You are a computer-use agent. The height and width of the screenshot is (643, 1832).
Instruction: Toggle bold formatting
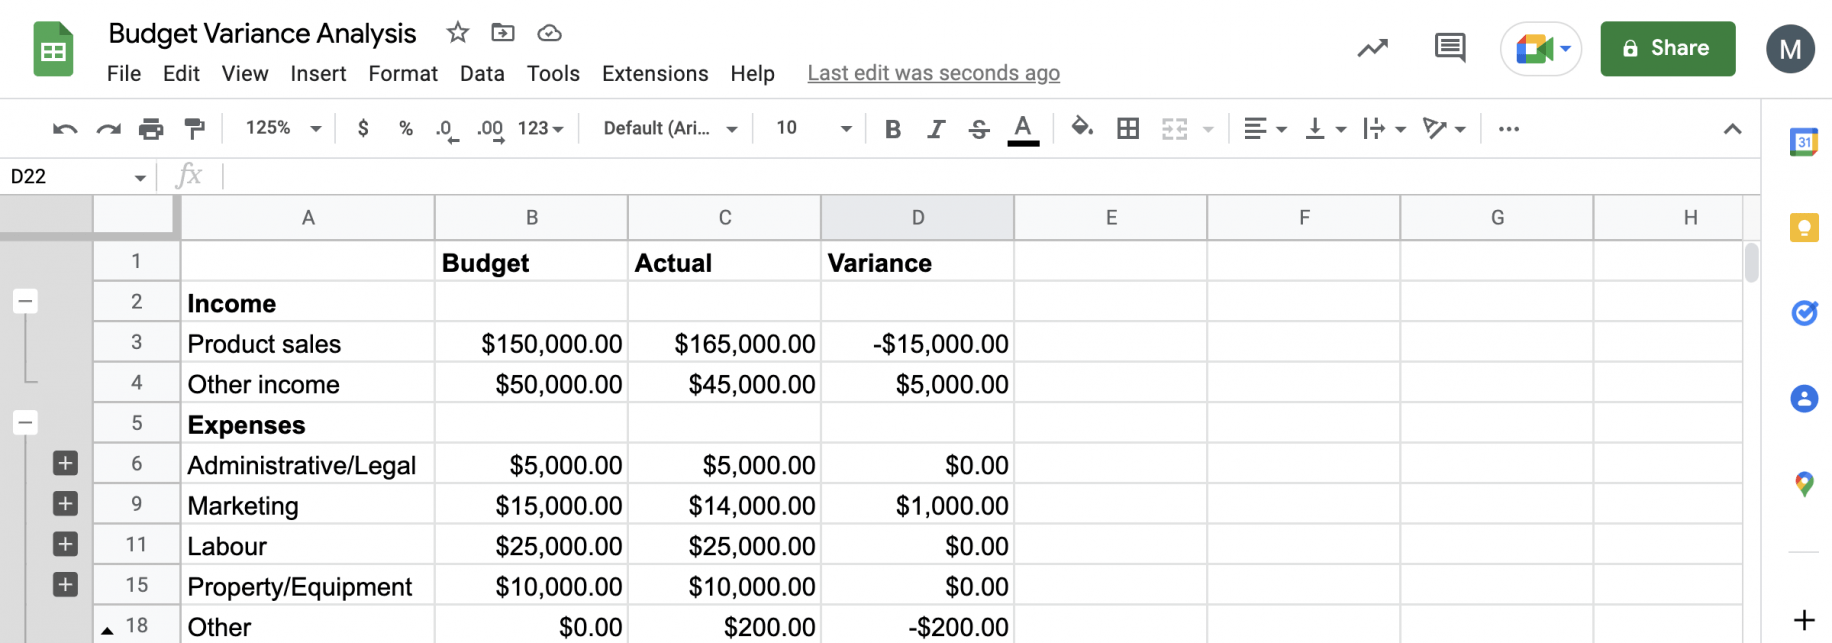point(893,129)
